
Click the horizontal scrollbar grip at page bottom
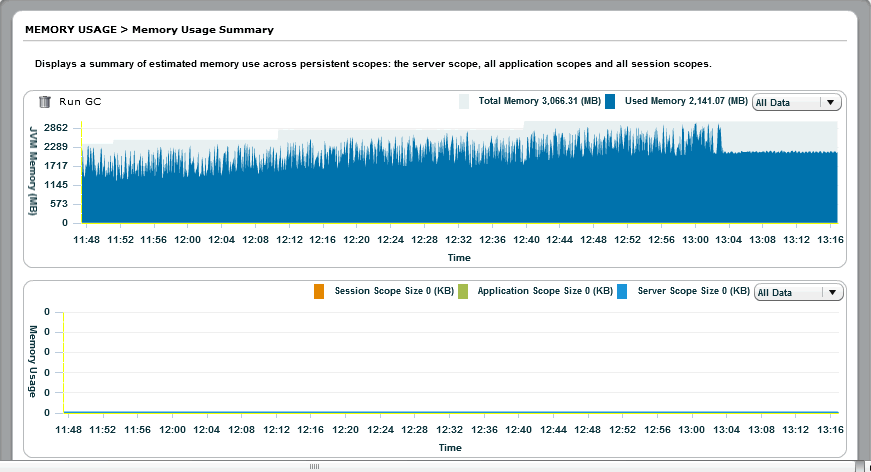pos(314,466)
